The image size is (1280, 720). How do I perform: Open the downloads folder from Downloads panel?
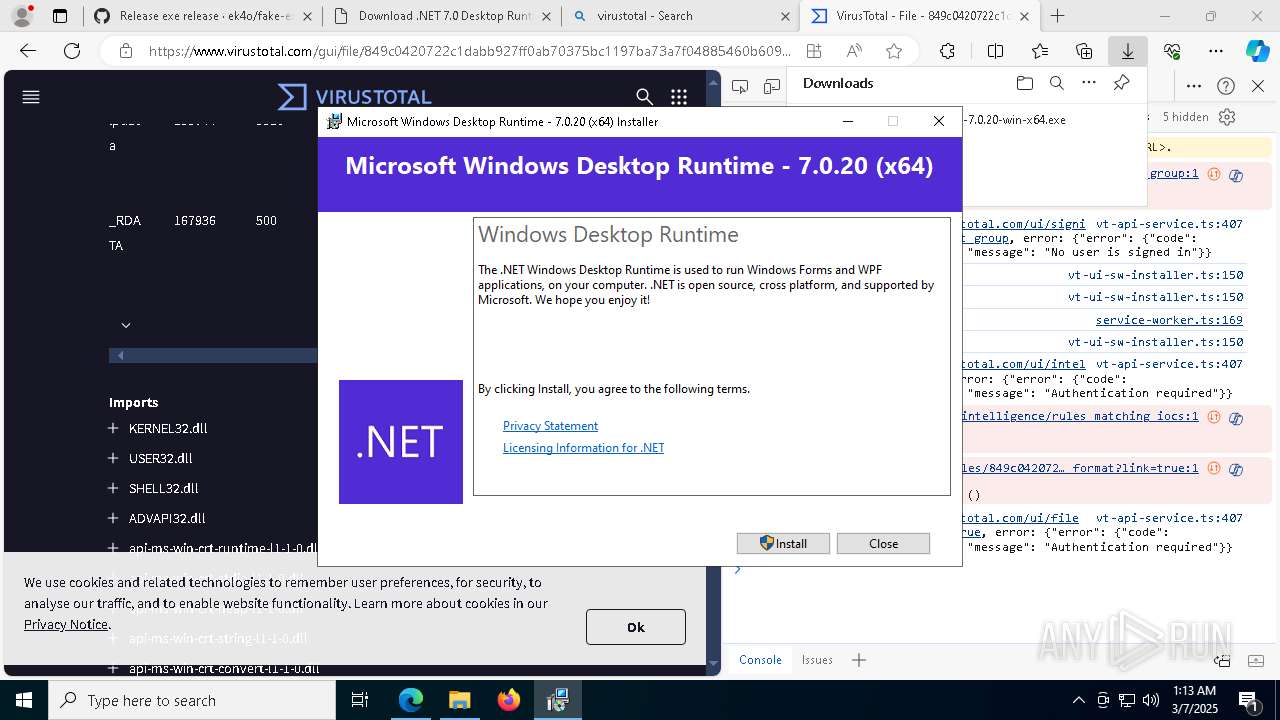[1024, 84]
